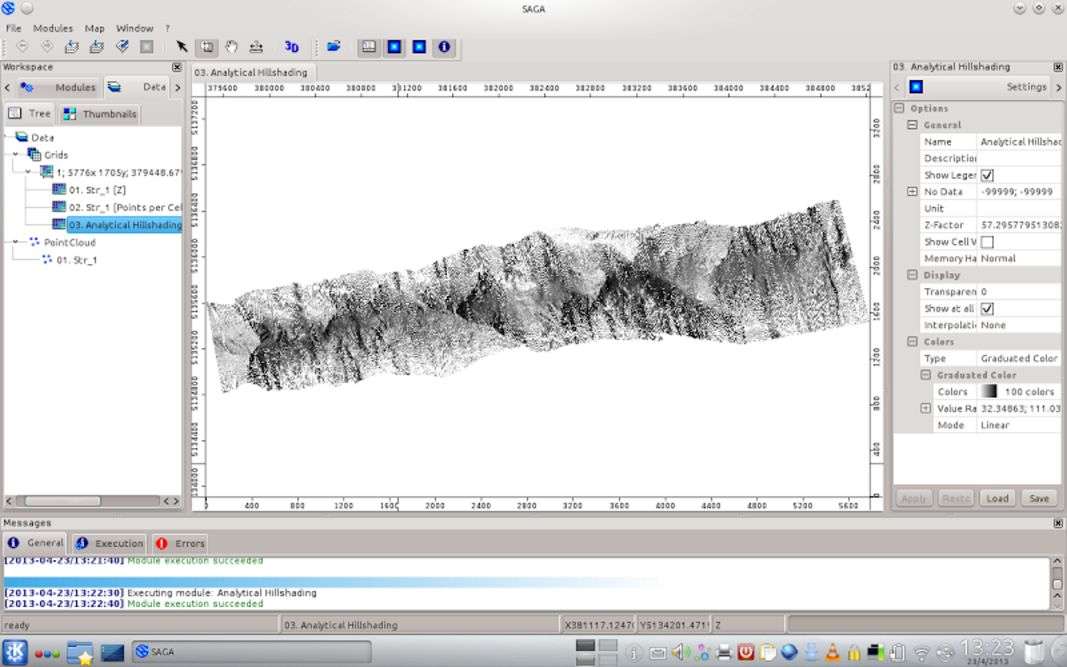Click the Load button in settings
1067x667 pixels.
coord(997,498)
